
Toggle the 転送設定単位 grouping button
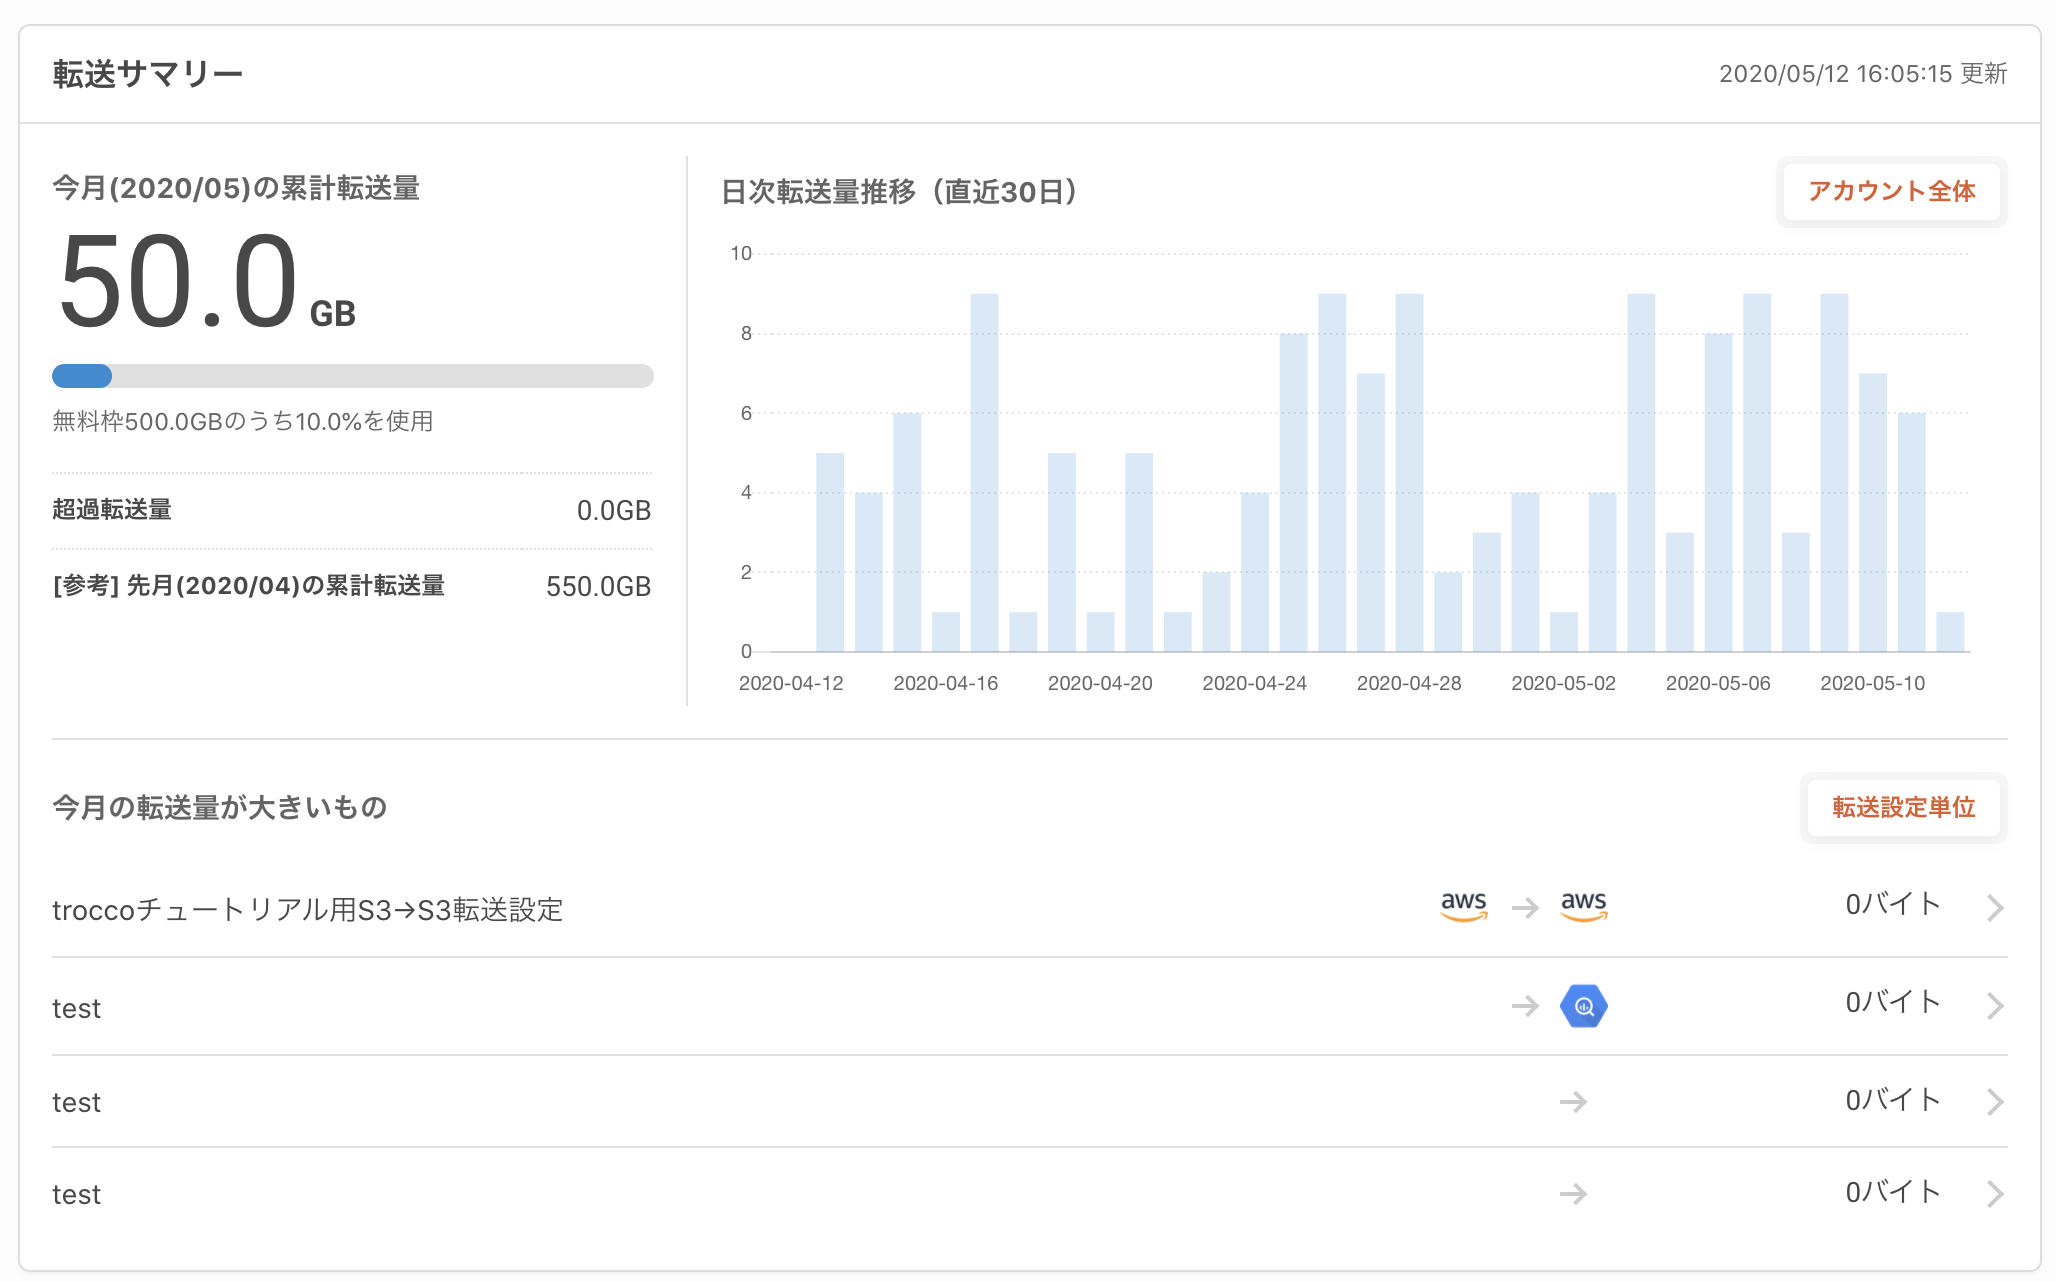pos(1902,807)
